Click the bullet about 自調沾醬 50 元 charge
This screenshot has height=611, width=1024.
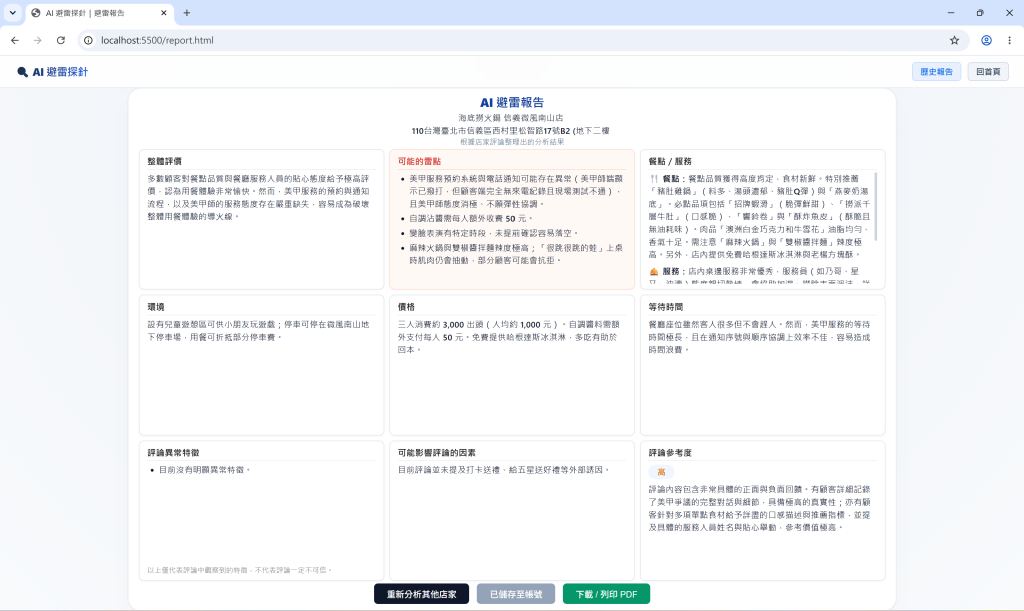tap(471, 219)
